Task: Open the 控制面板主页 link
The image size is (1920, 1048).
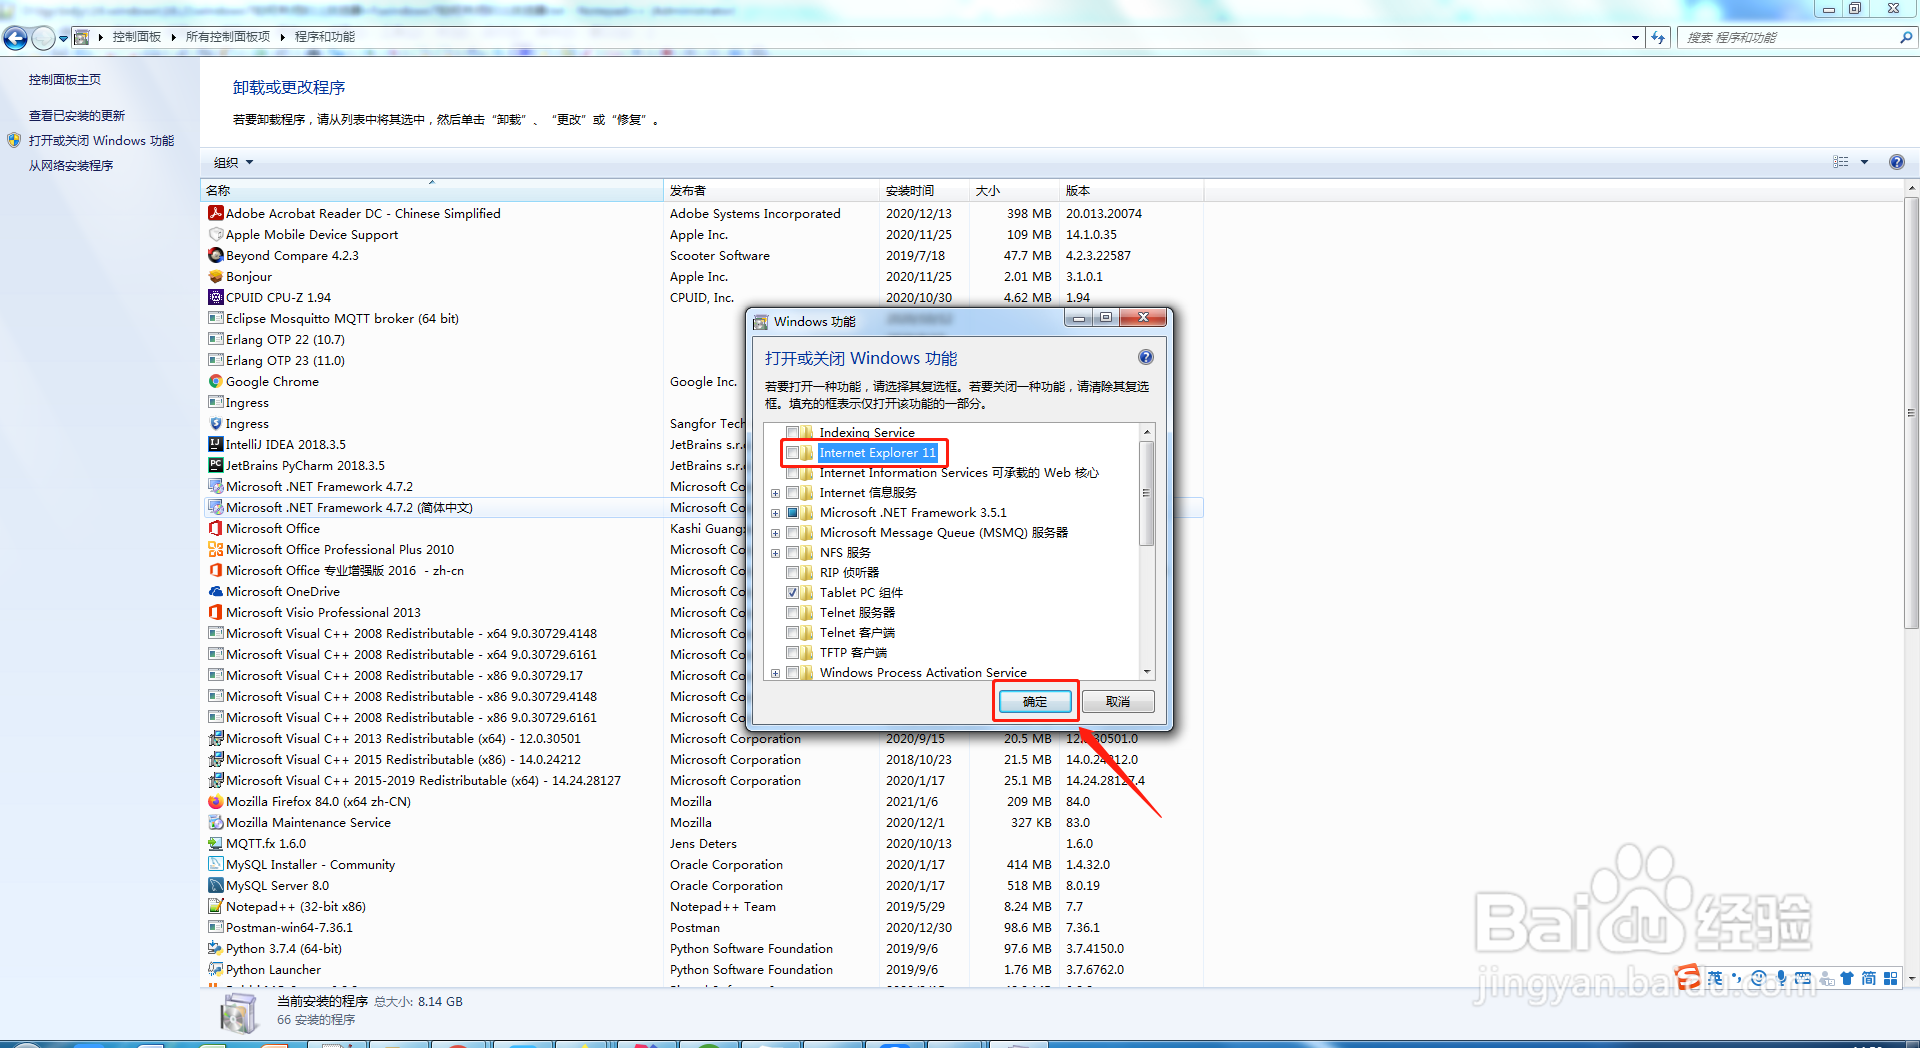Action: 65,79
